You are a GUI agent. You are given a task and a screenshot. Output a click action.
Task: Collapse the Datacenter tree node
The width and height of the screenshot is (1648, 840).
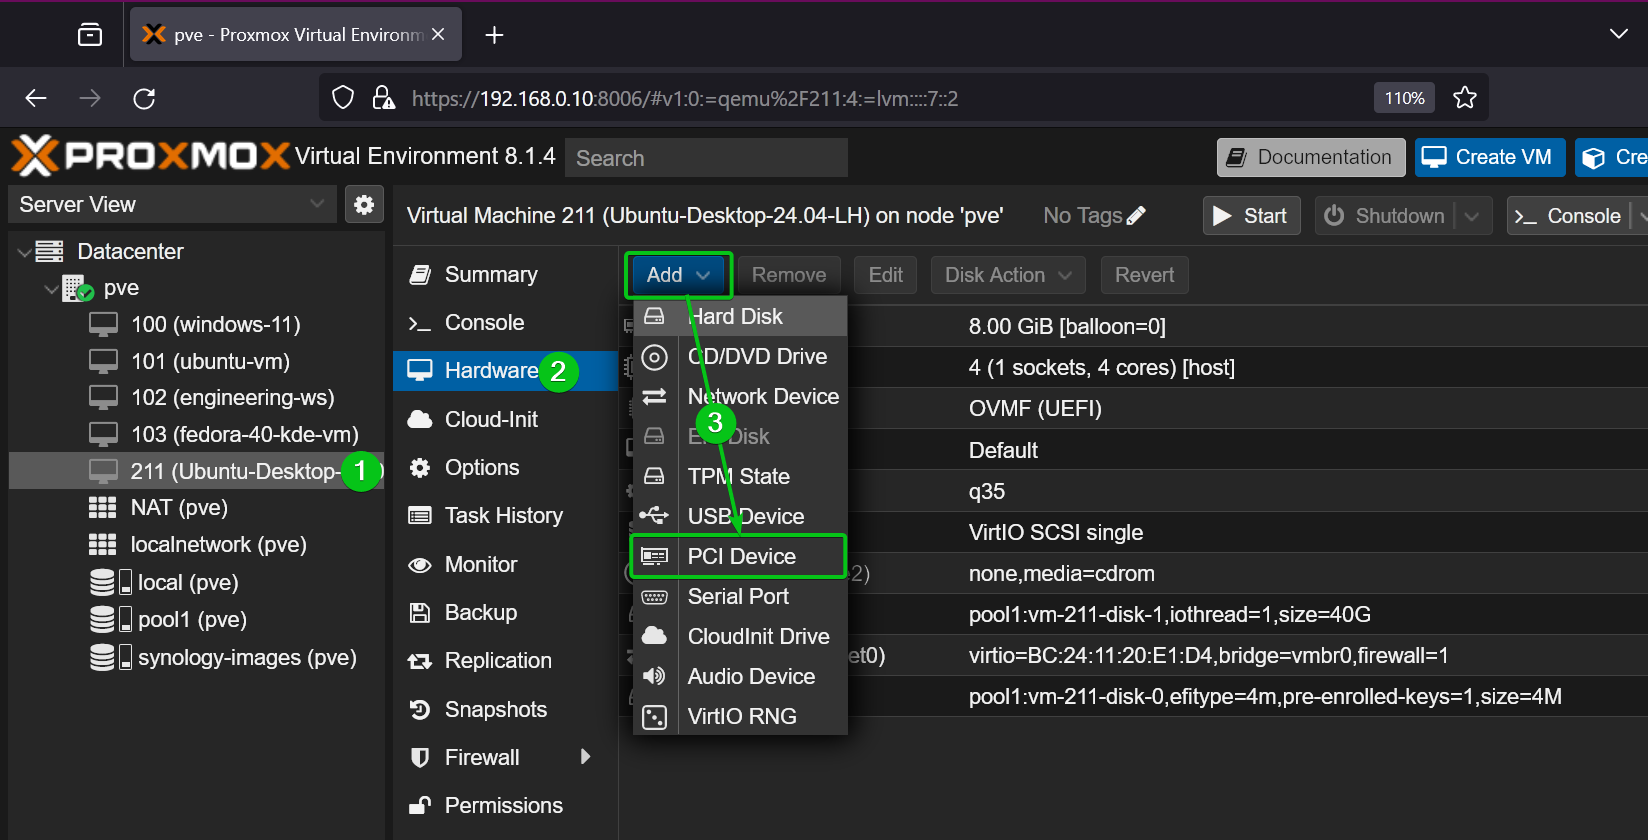click(x=24, y=252)
